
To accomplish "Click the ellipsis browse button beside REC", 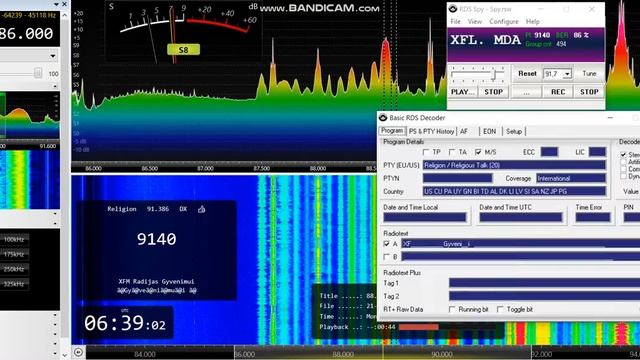I will (527, 92).
